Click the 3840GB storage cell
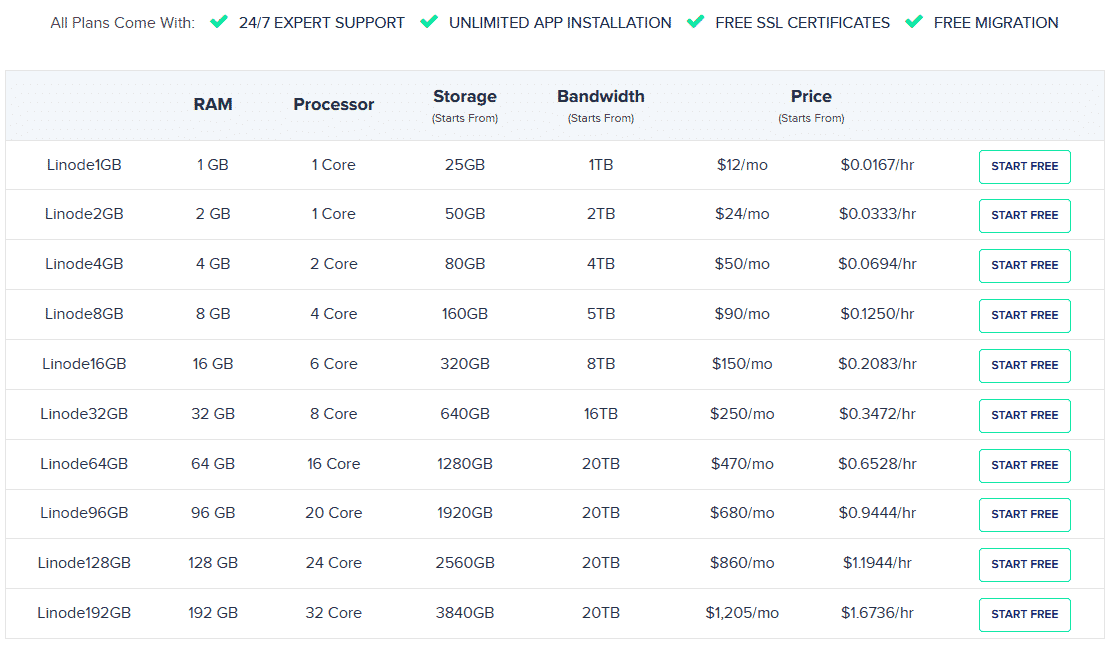The image size is (1112, 650). (465, 612)
